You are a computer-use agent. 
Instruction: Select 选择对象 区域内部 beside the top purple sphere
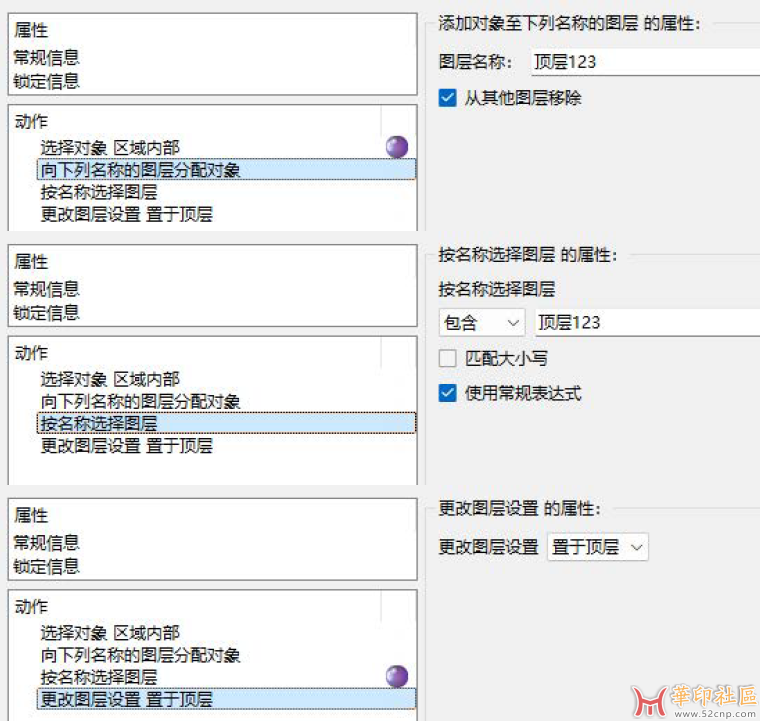(x=110, y=148)
